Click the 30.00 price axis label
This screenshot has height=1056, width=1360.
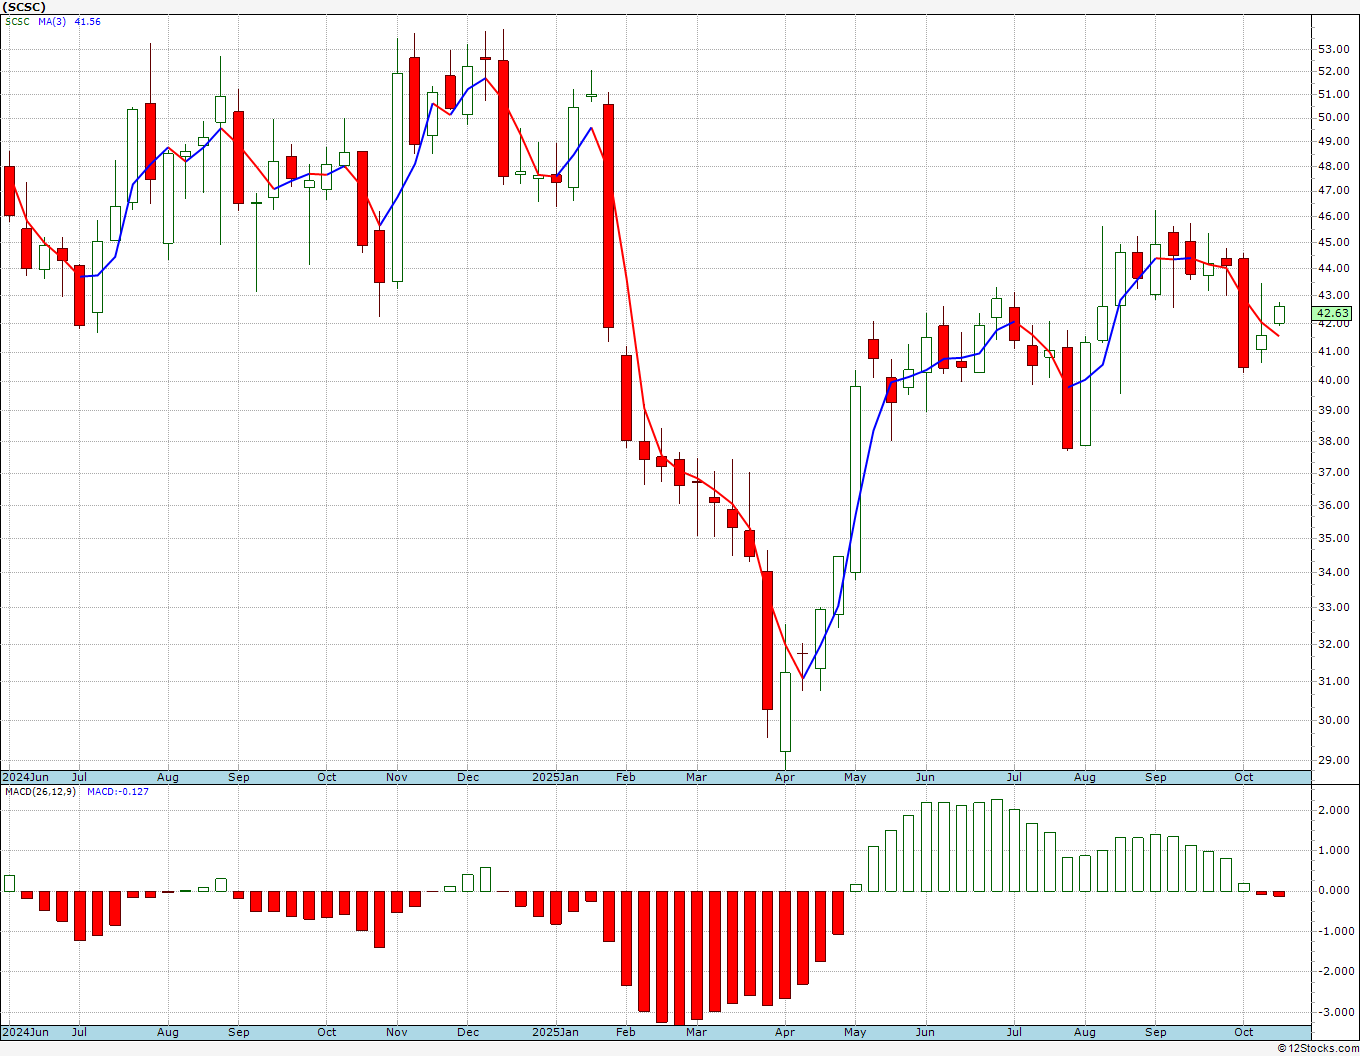tap(1333, 721)
